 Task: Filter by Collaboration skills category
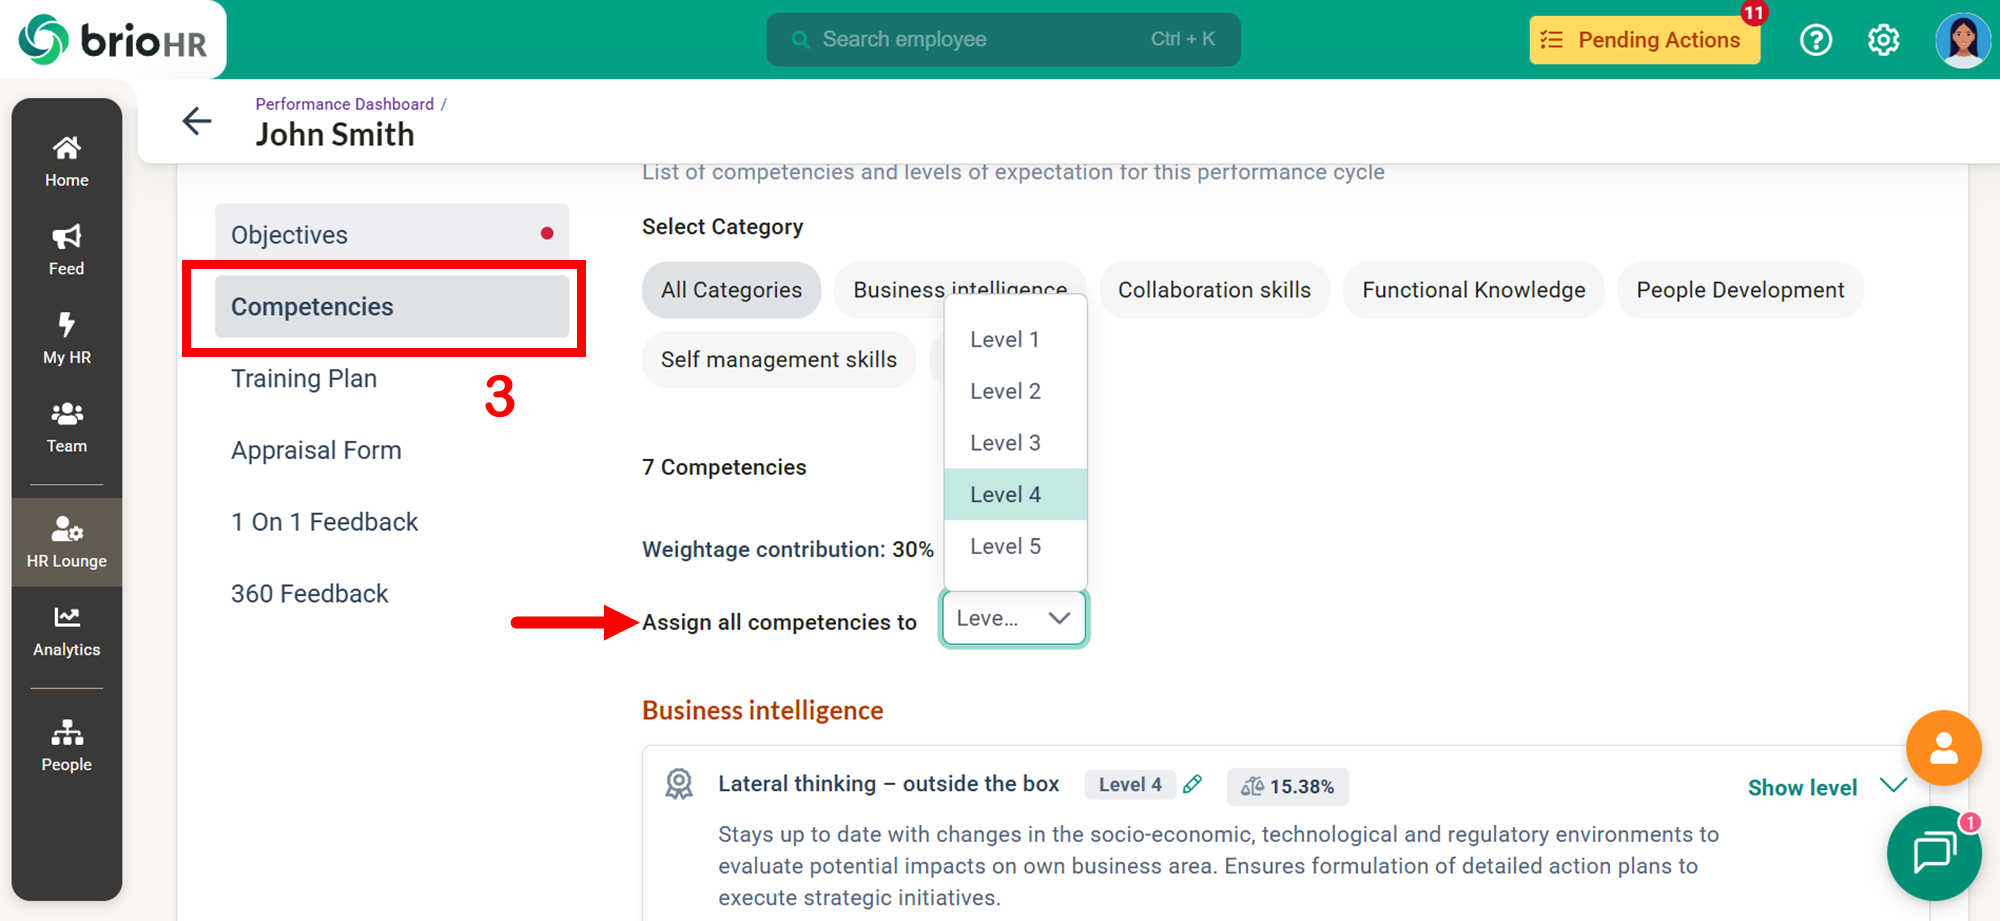1213,290
